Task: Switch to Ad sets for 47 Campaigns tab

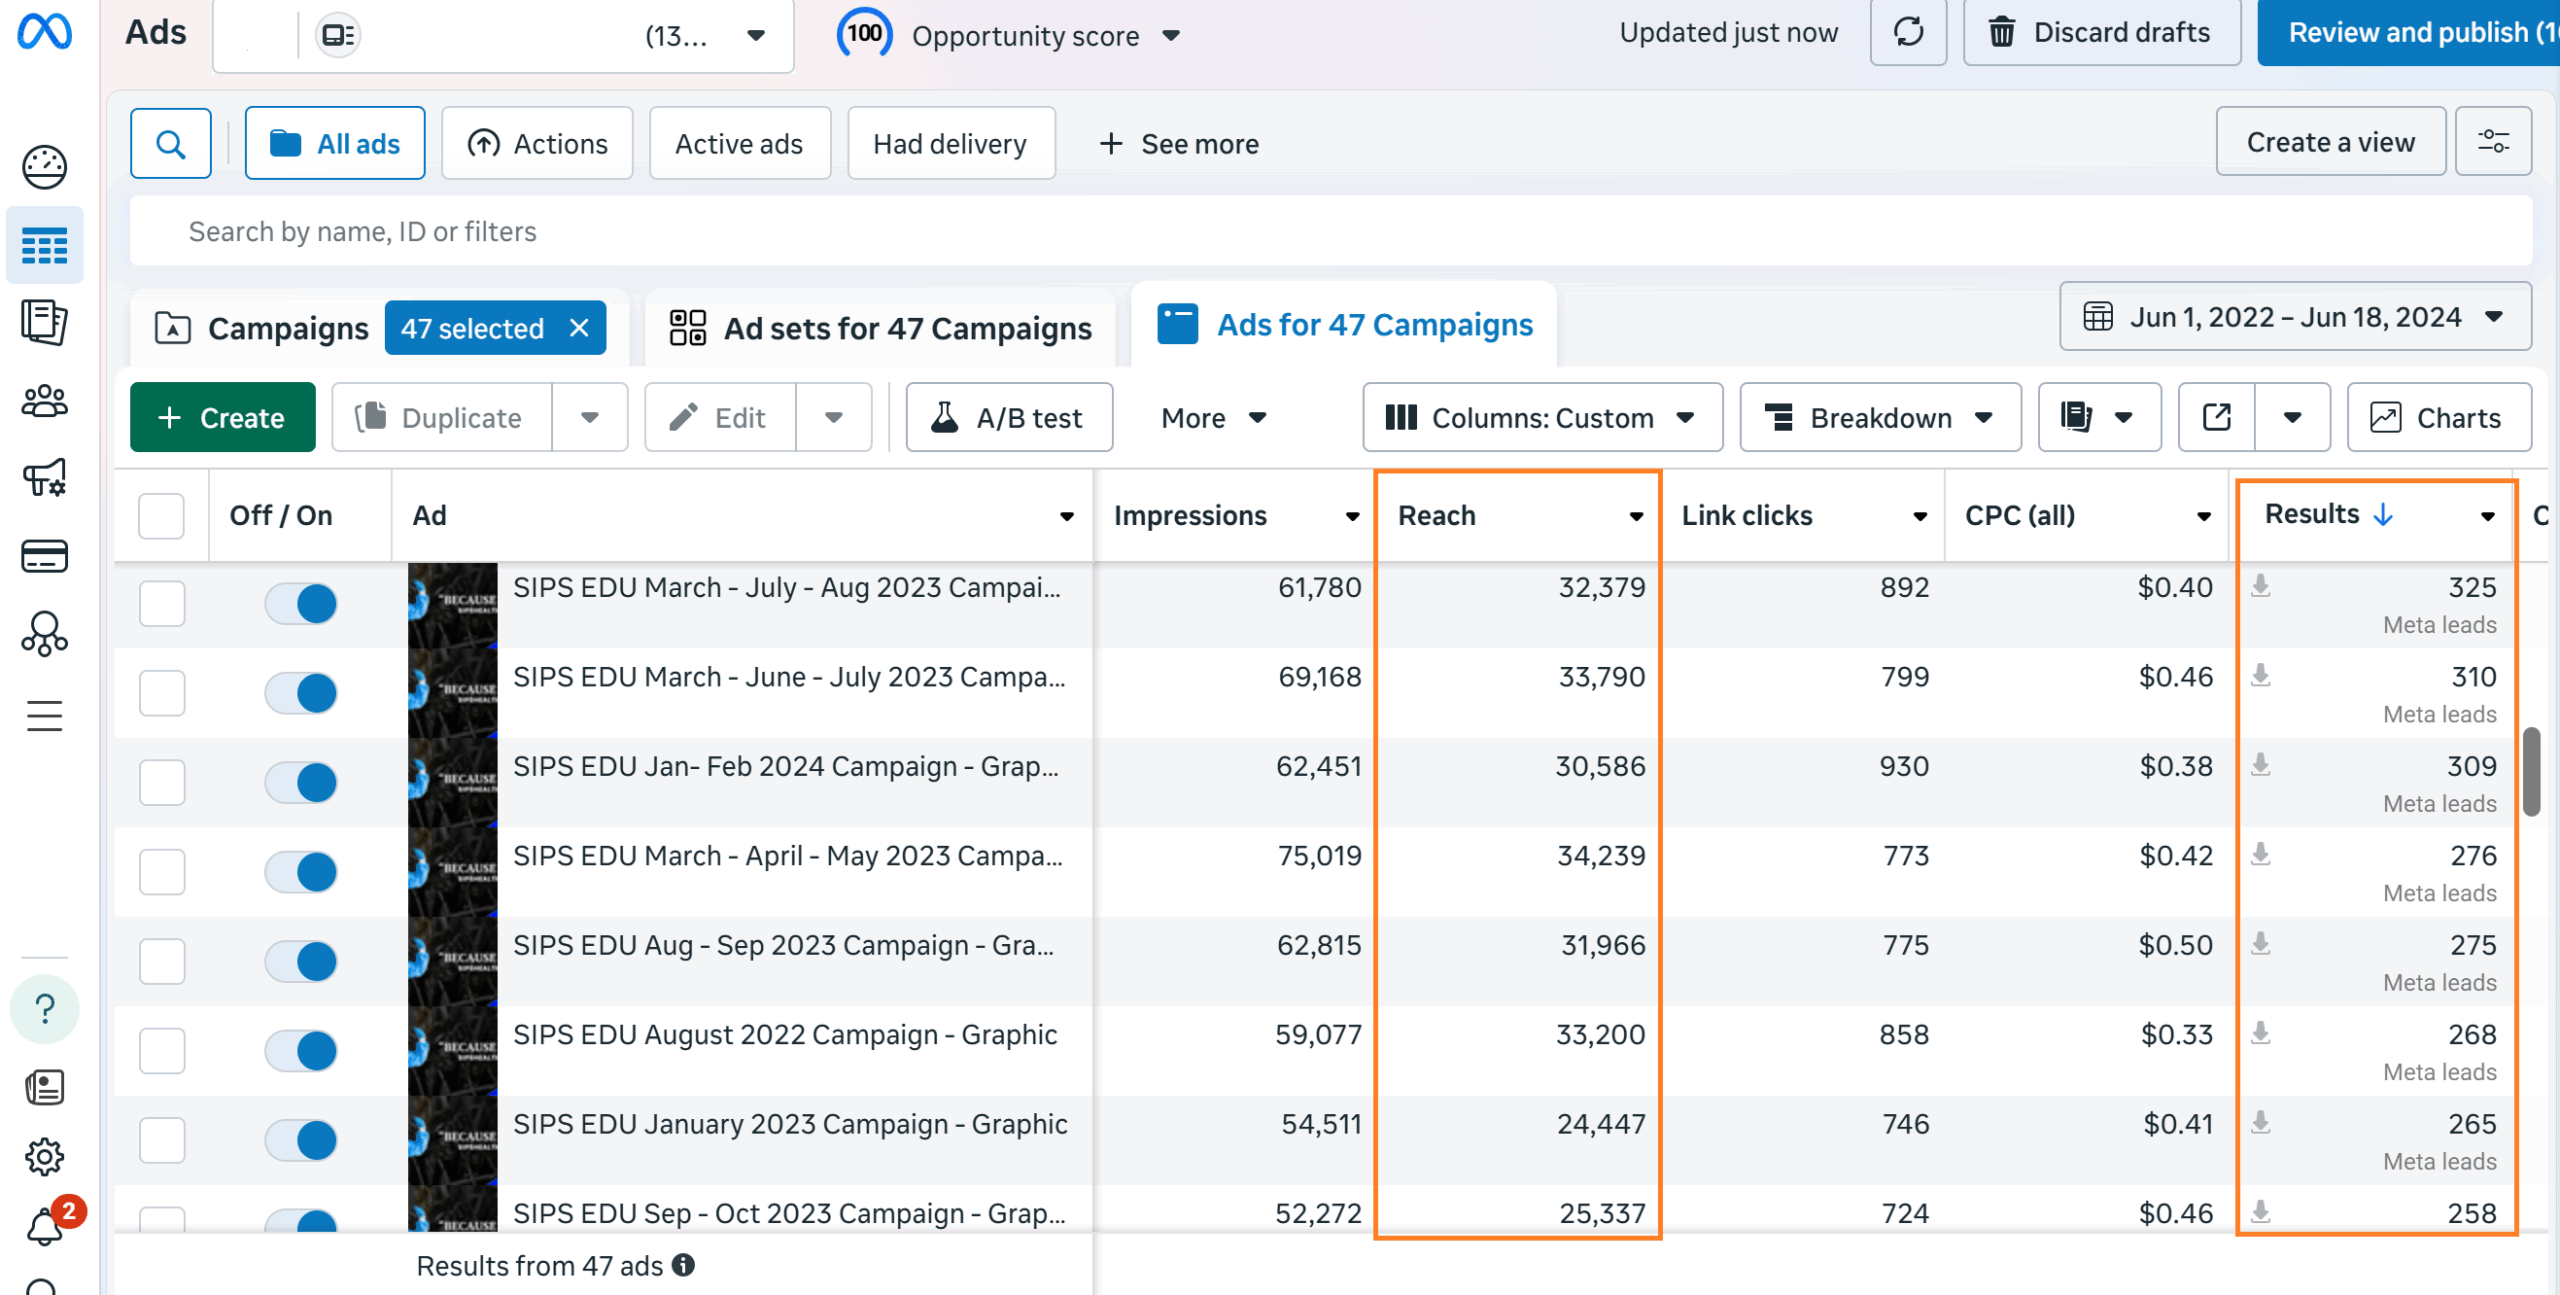Action: point(881,328)
